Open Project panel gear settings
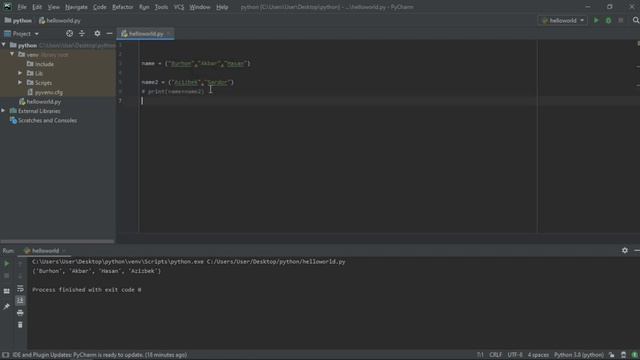 tap(97, 33)
